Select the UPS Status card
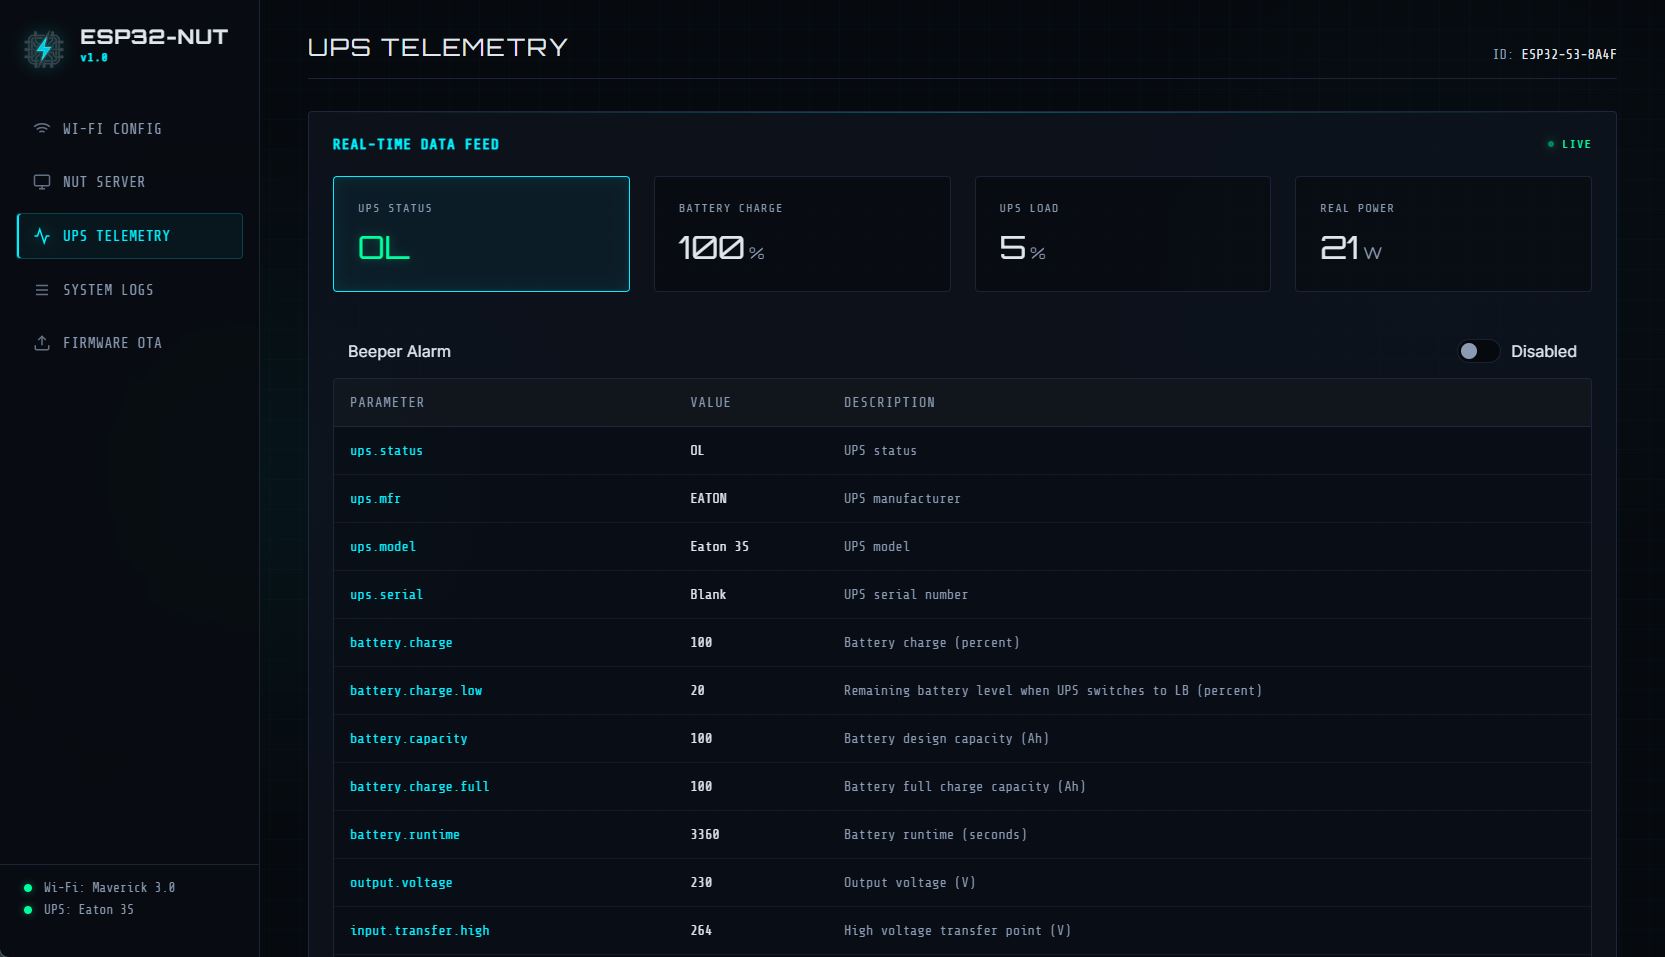The width and height of the screenshot is (1665, 957). (481, 234)
